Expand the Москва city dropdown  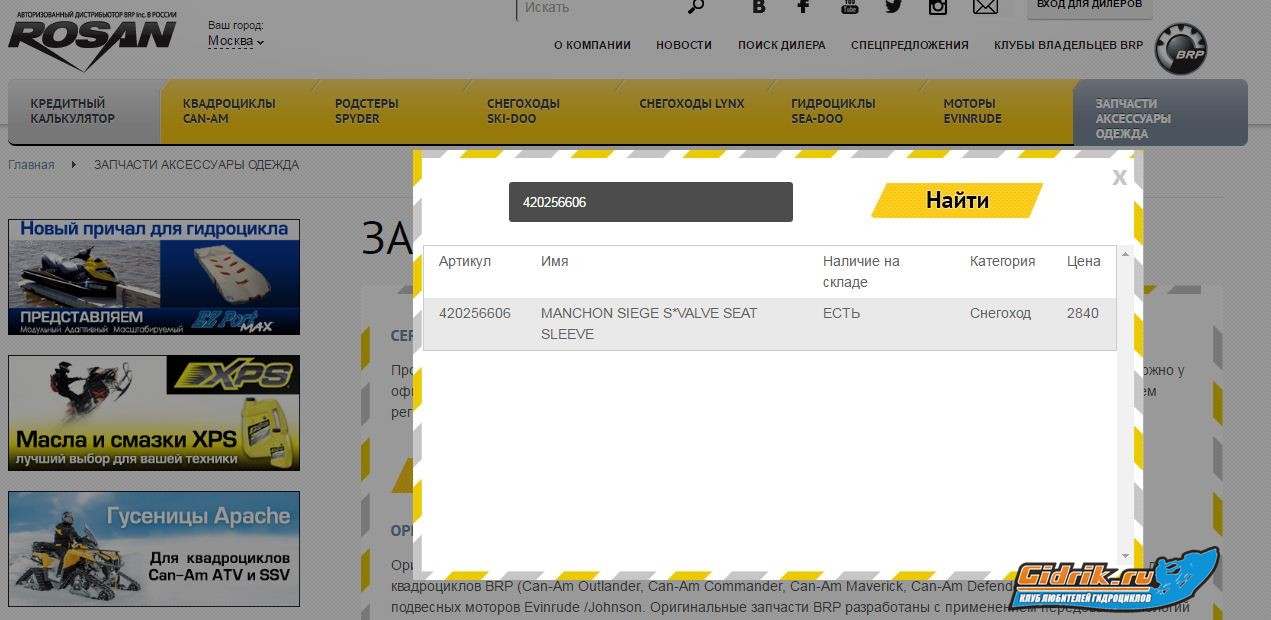(236, 41)
